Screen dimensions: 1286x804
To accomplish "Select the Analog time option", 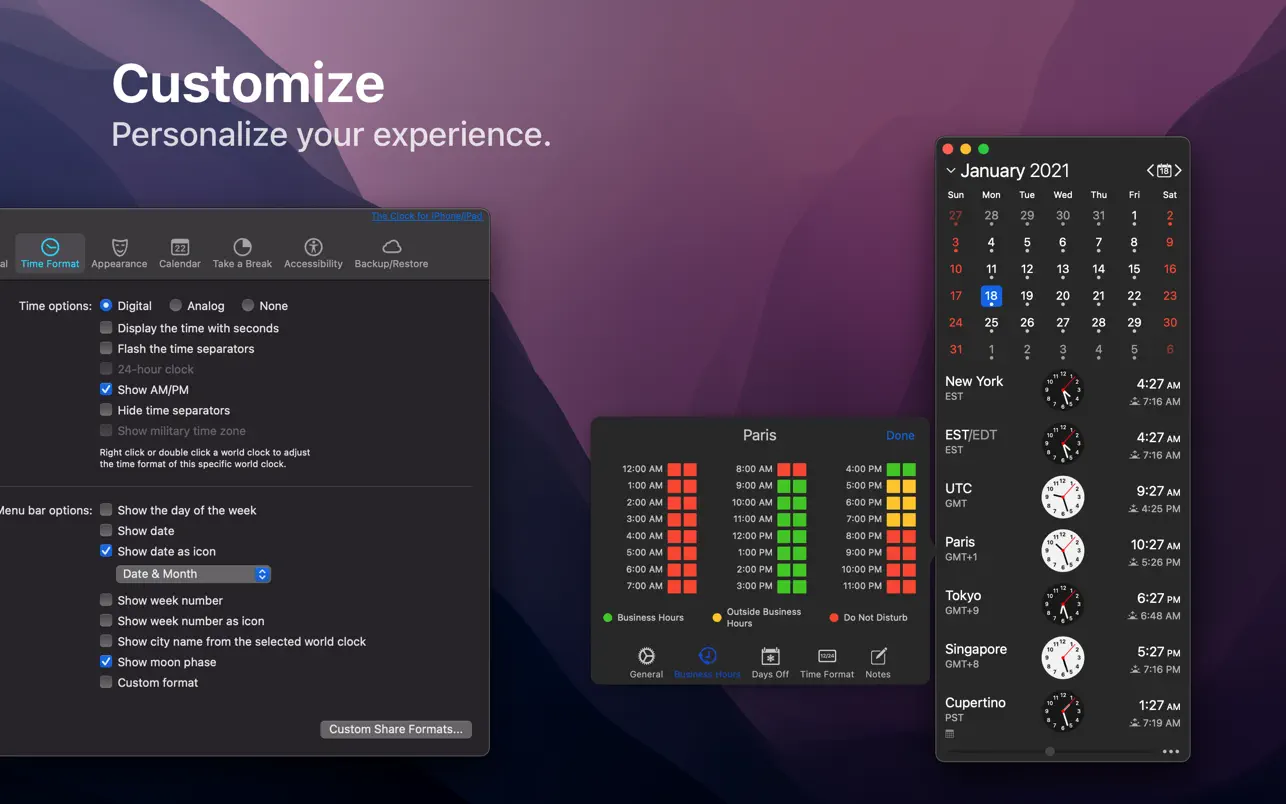I will pos(176,306).
